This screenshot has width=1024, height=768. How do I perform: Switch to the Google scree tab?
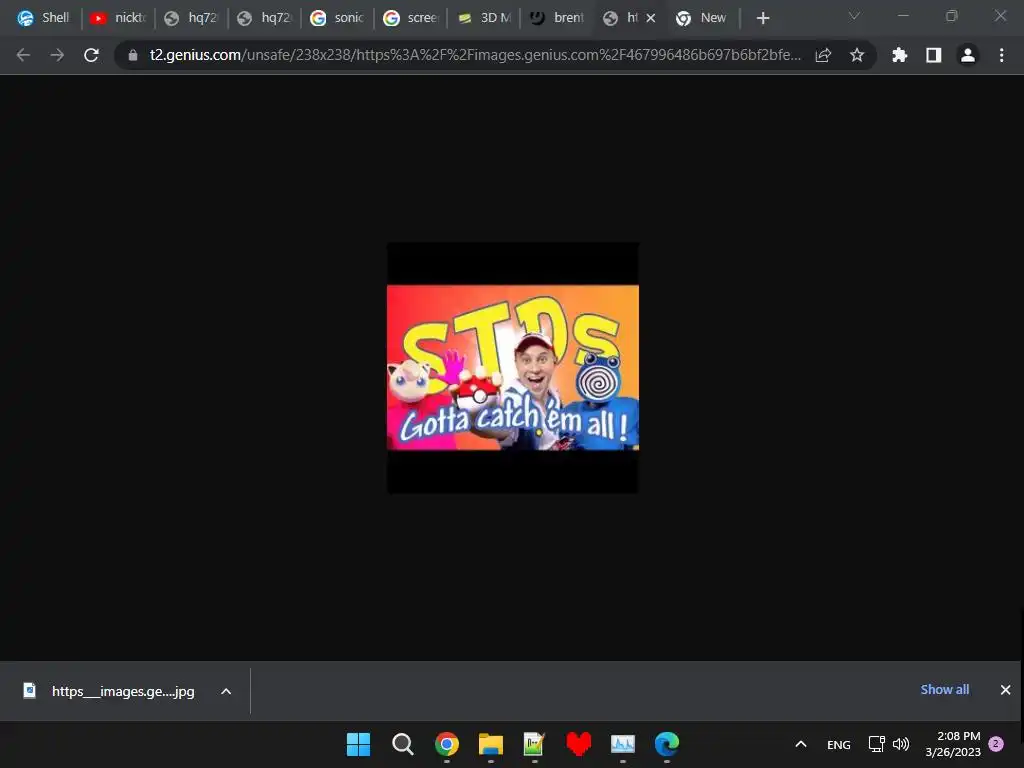pyautogui.click(x=410, y=18)
